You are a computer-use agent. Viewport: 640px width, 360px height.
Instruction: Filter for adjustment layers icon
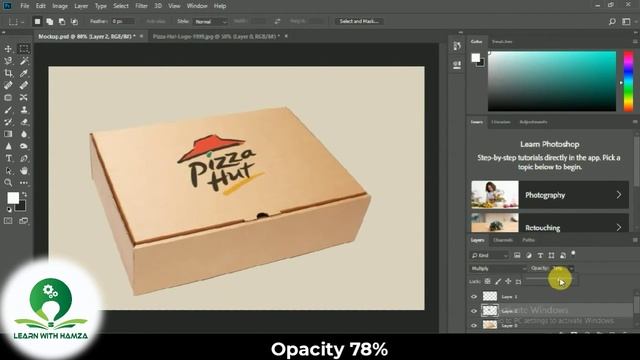coord(529,256)
